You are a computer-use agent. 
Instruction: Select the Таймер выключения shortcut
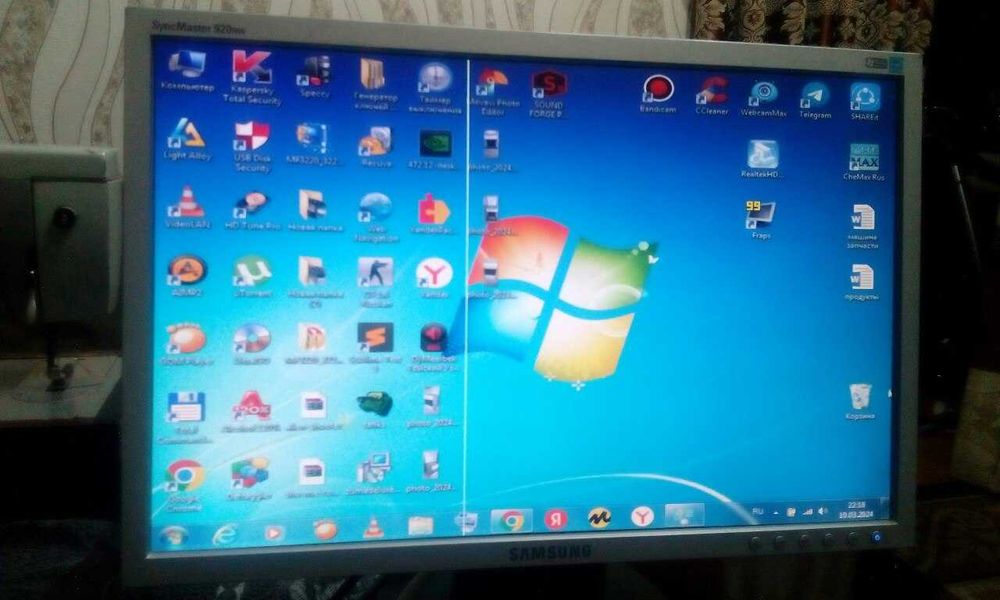[436, 87]
